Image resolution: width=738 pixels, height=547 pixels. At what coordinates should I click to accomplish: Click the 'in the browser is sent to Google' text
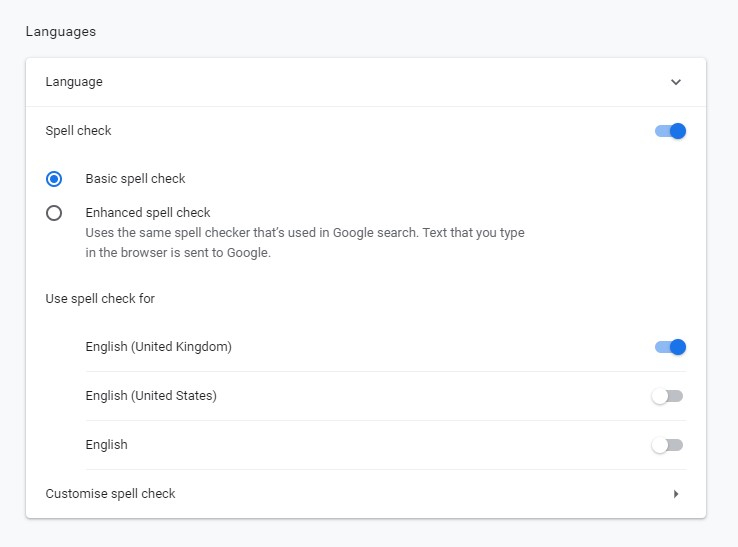tap(178, 253)
